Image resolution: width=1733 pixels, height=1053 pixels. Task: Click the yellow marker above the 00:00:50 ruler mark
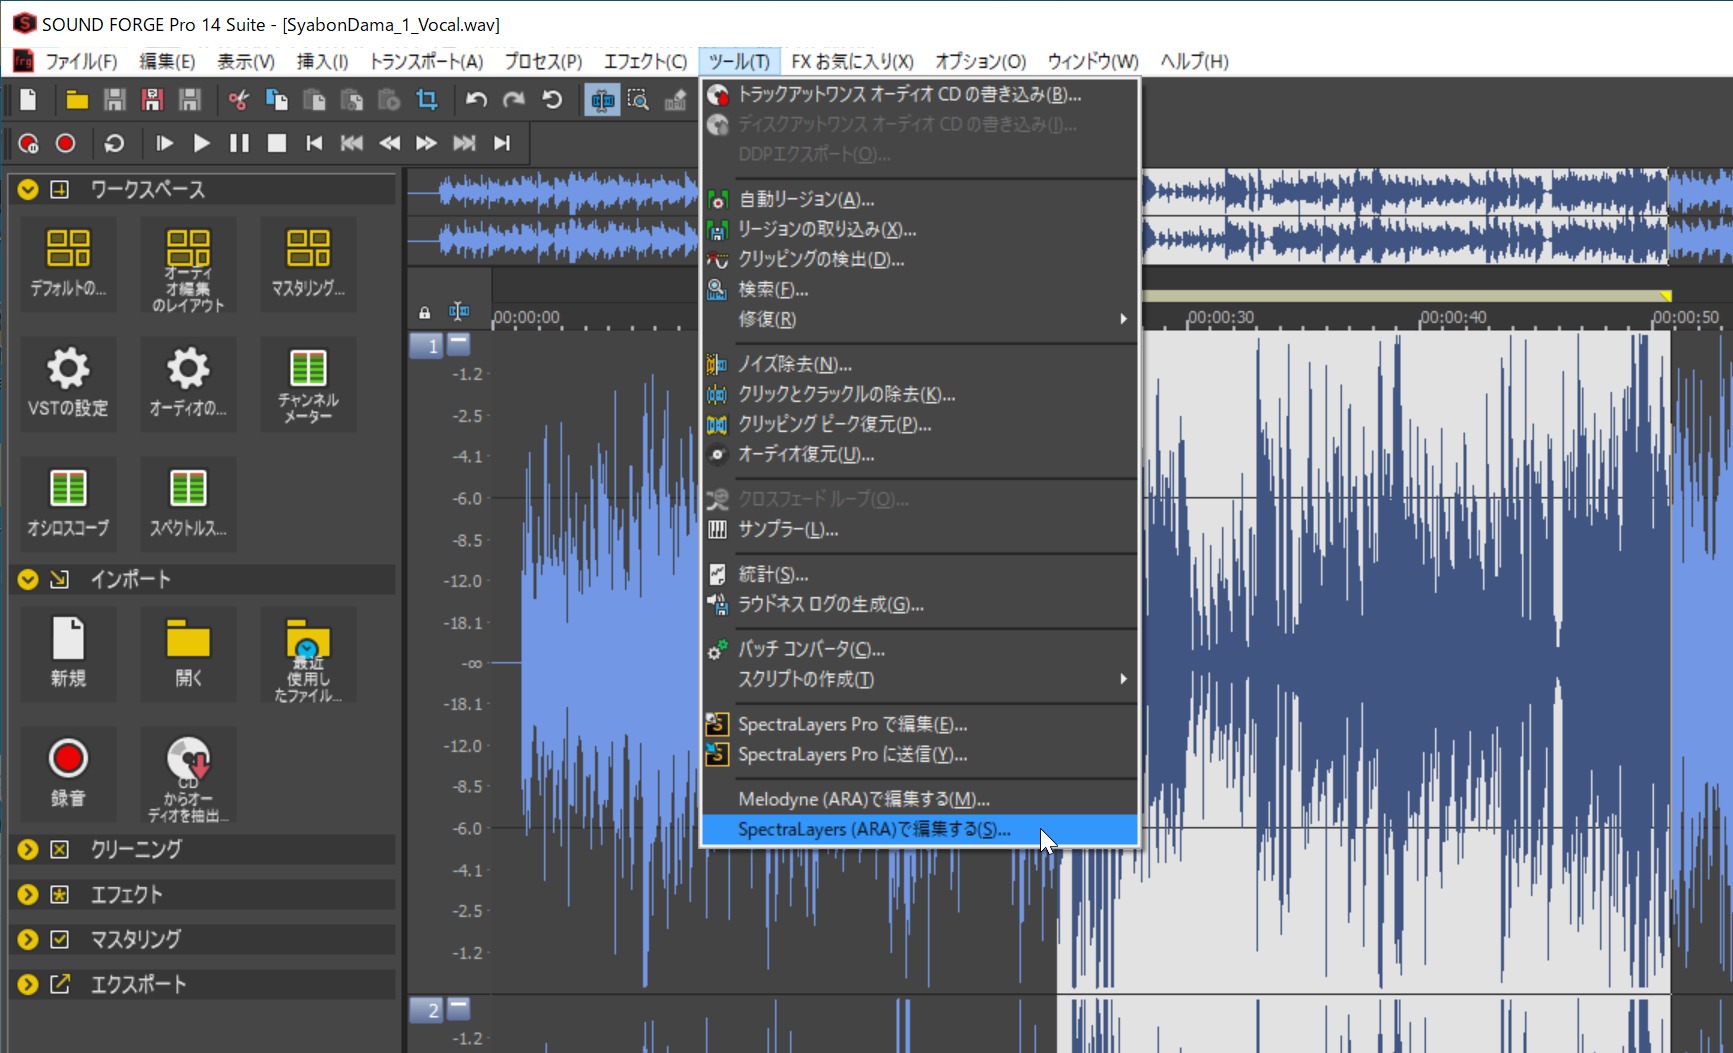[x=1665, y=296]
